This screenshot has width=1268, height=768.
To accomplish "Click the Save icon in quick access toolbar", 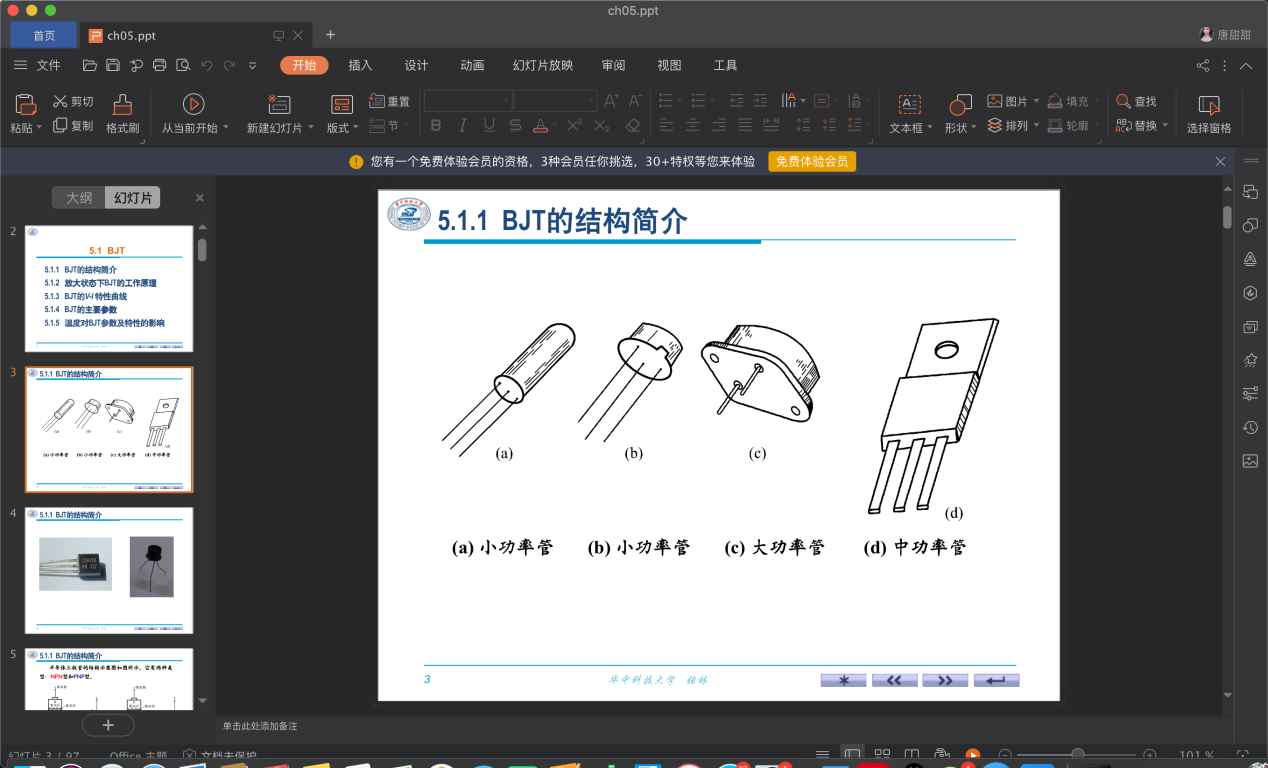I will [113, 65].
